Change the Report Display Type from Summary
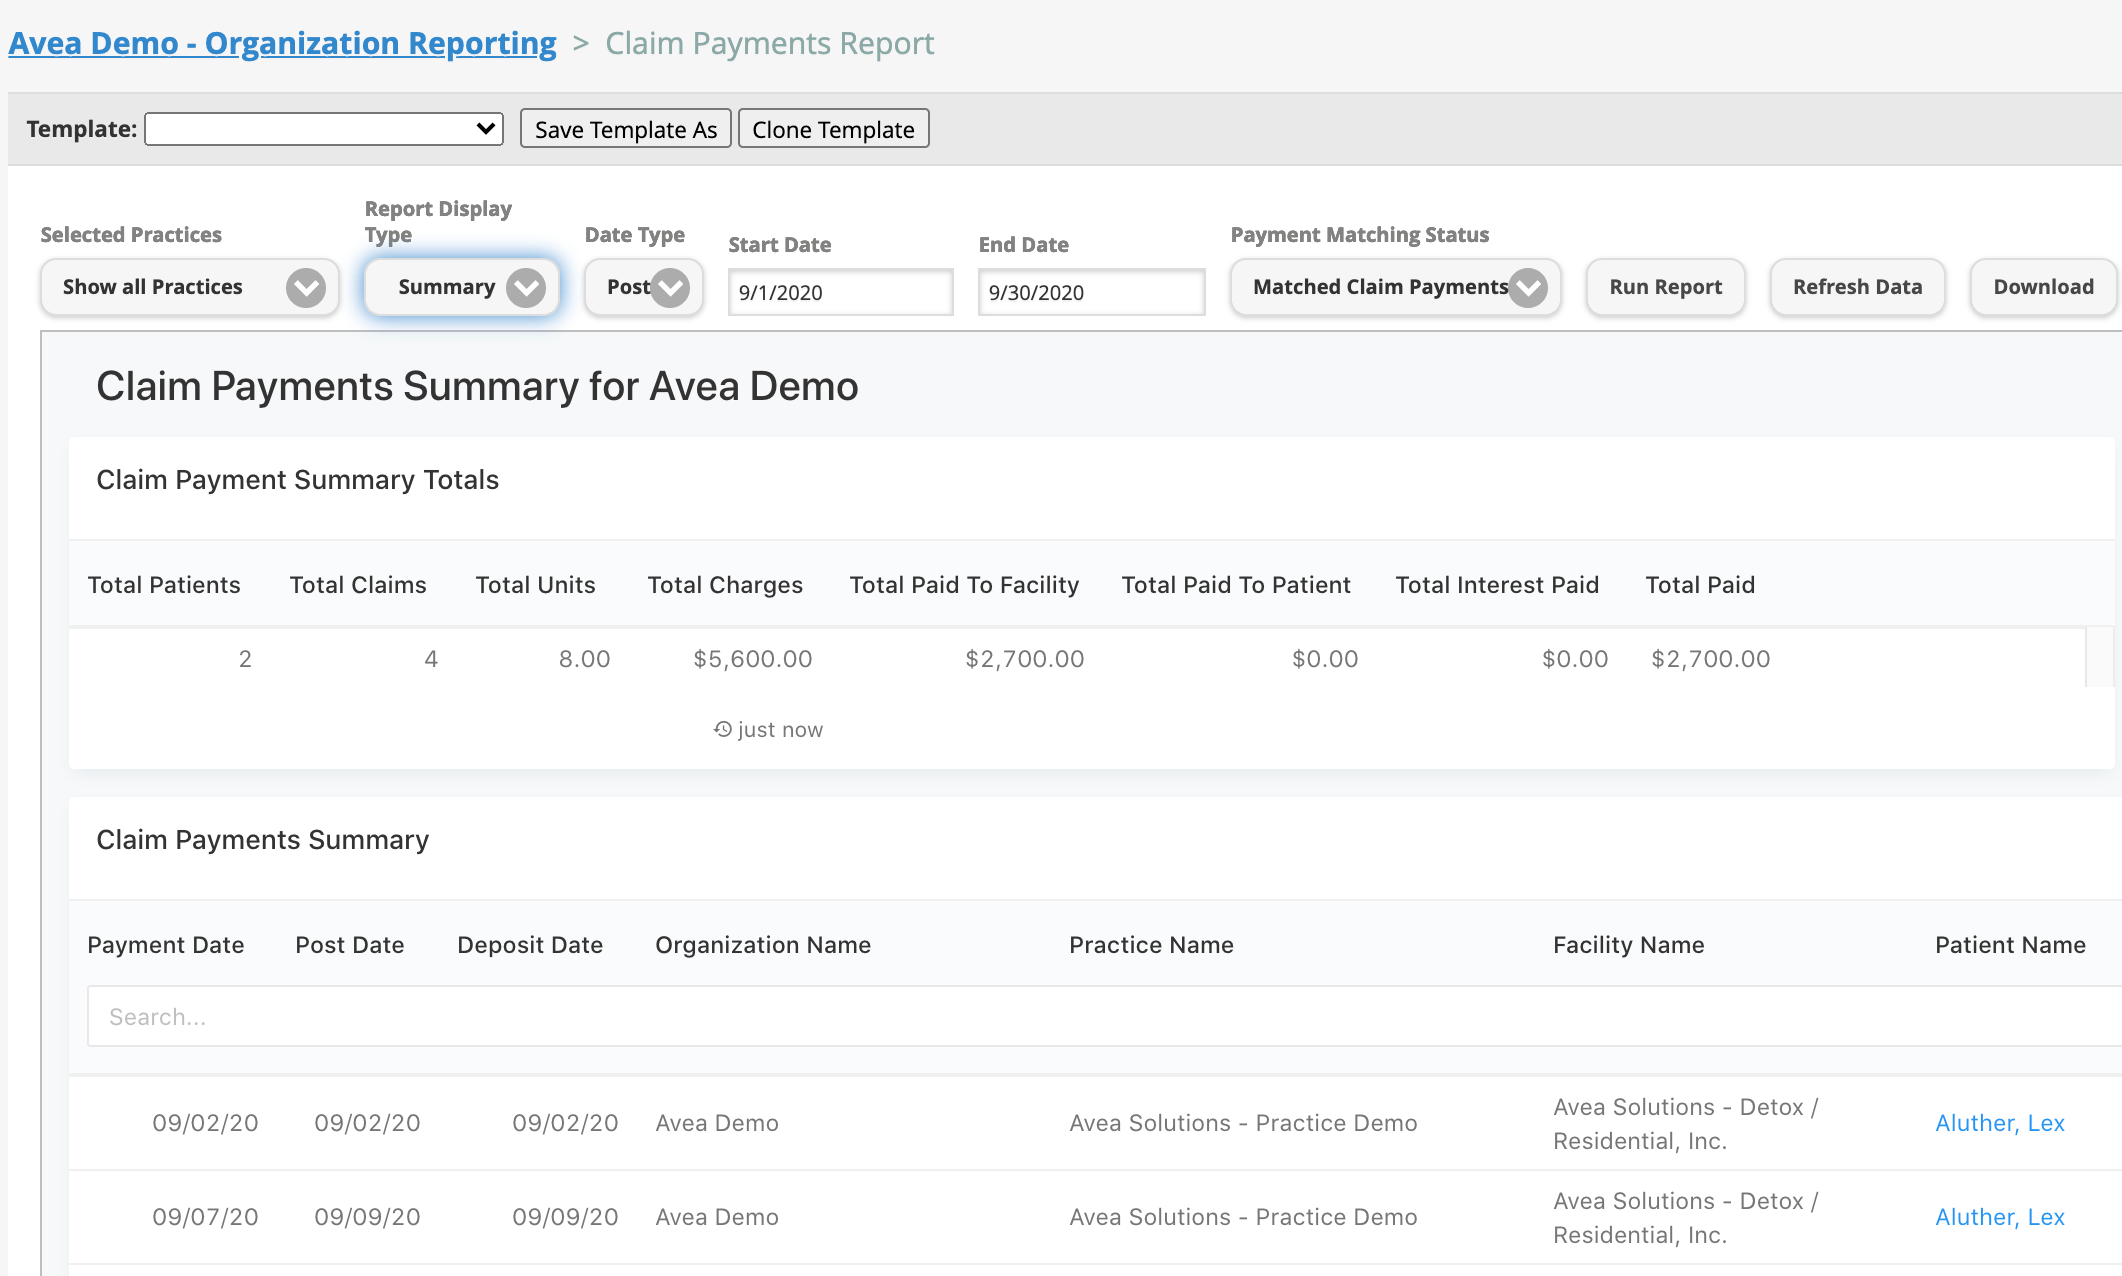This screenshot has width=2122, height=1276. tap(460, 287)
